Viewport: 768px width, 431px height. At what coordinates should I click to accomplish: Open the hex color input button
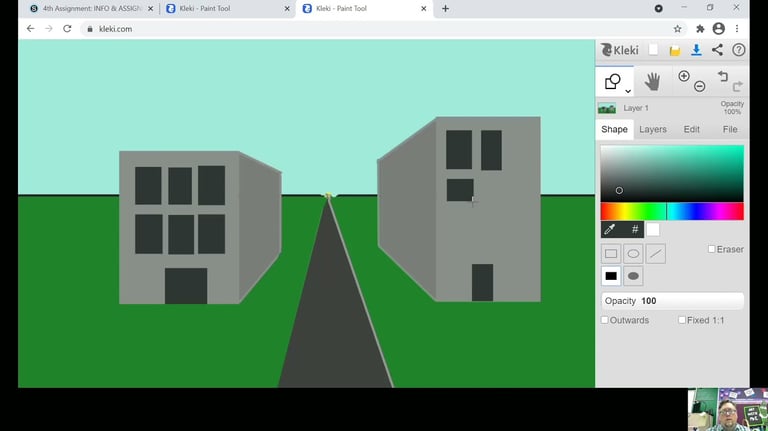click(635, 229)
